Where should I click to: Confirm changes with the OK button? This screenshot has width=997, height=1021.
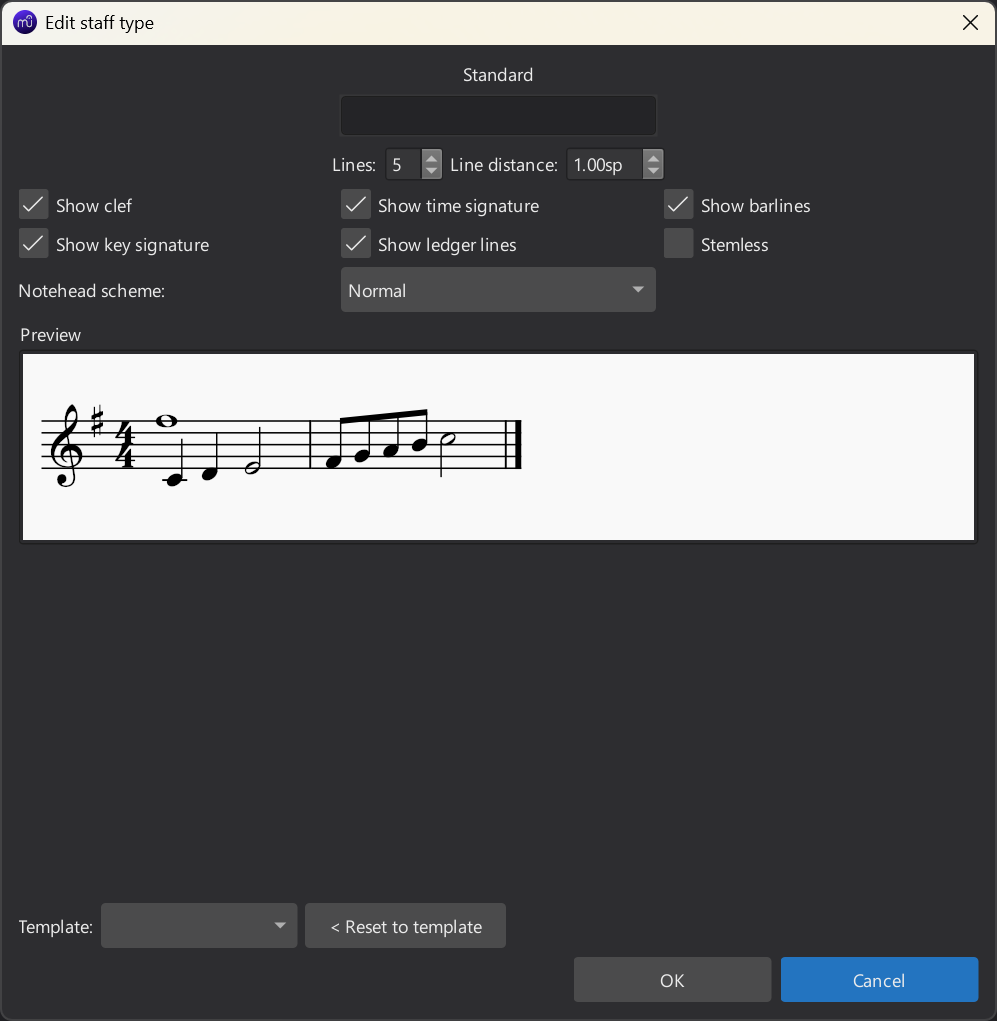(672, 980)
